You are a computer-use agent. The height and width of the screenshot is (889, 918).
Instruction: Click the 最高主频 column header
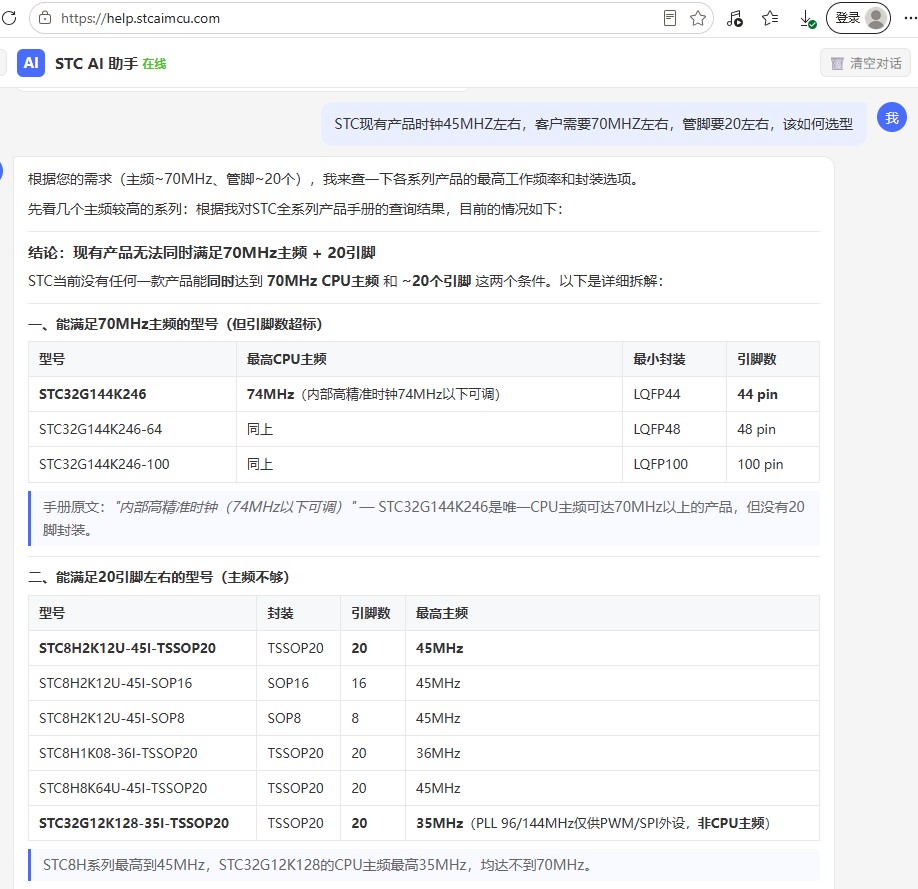point(612,613)
